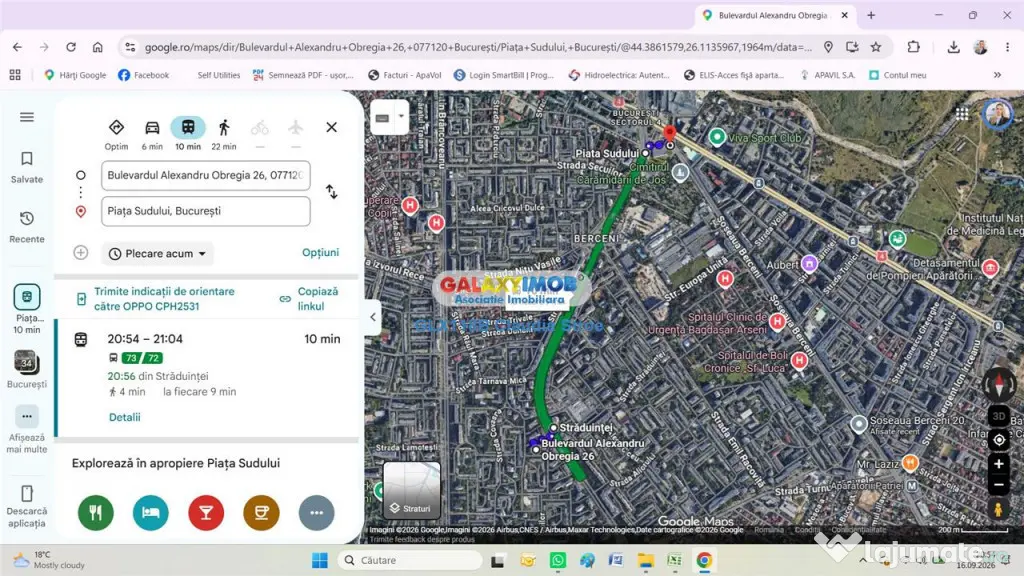Show hotels near Piața Sudului
1024x576 pixels.
tap(151, 513)
